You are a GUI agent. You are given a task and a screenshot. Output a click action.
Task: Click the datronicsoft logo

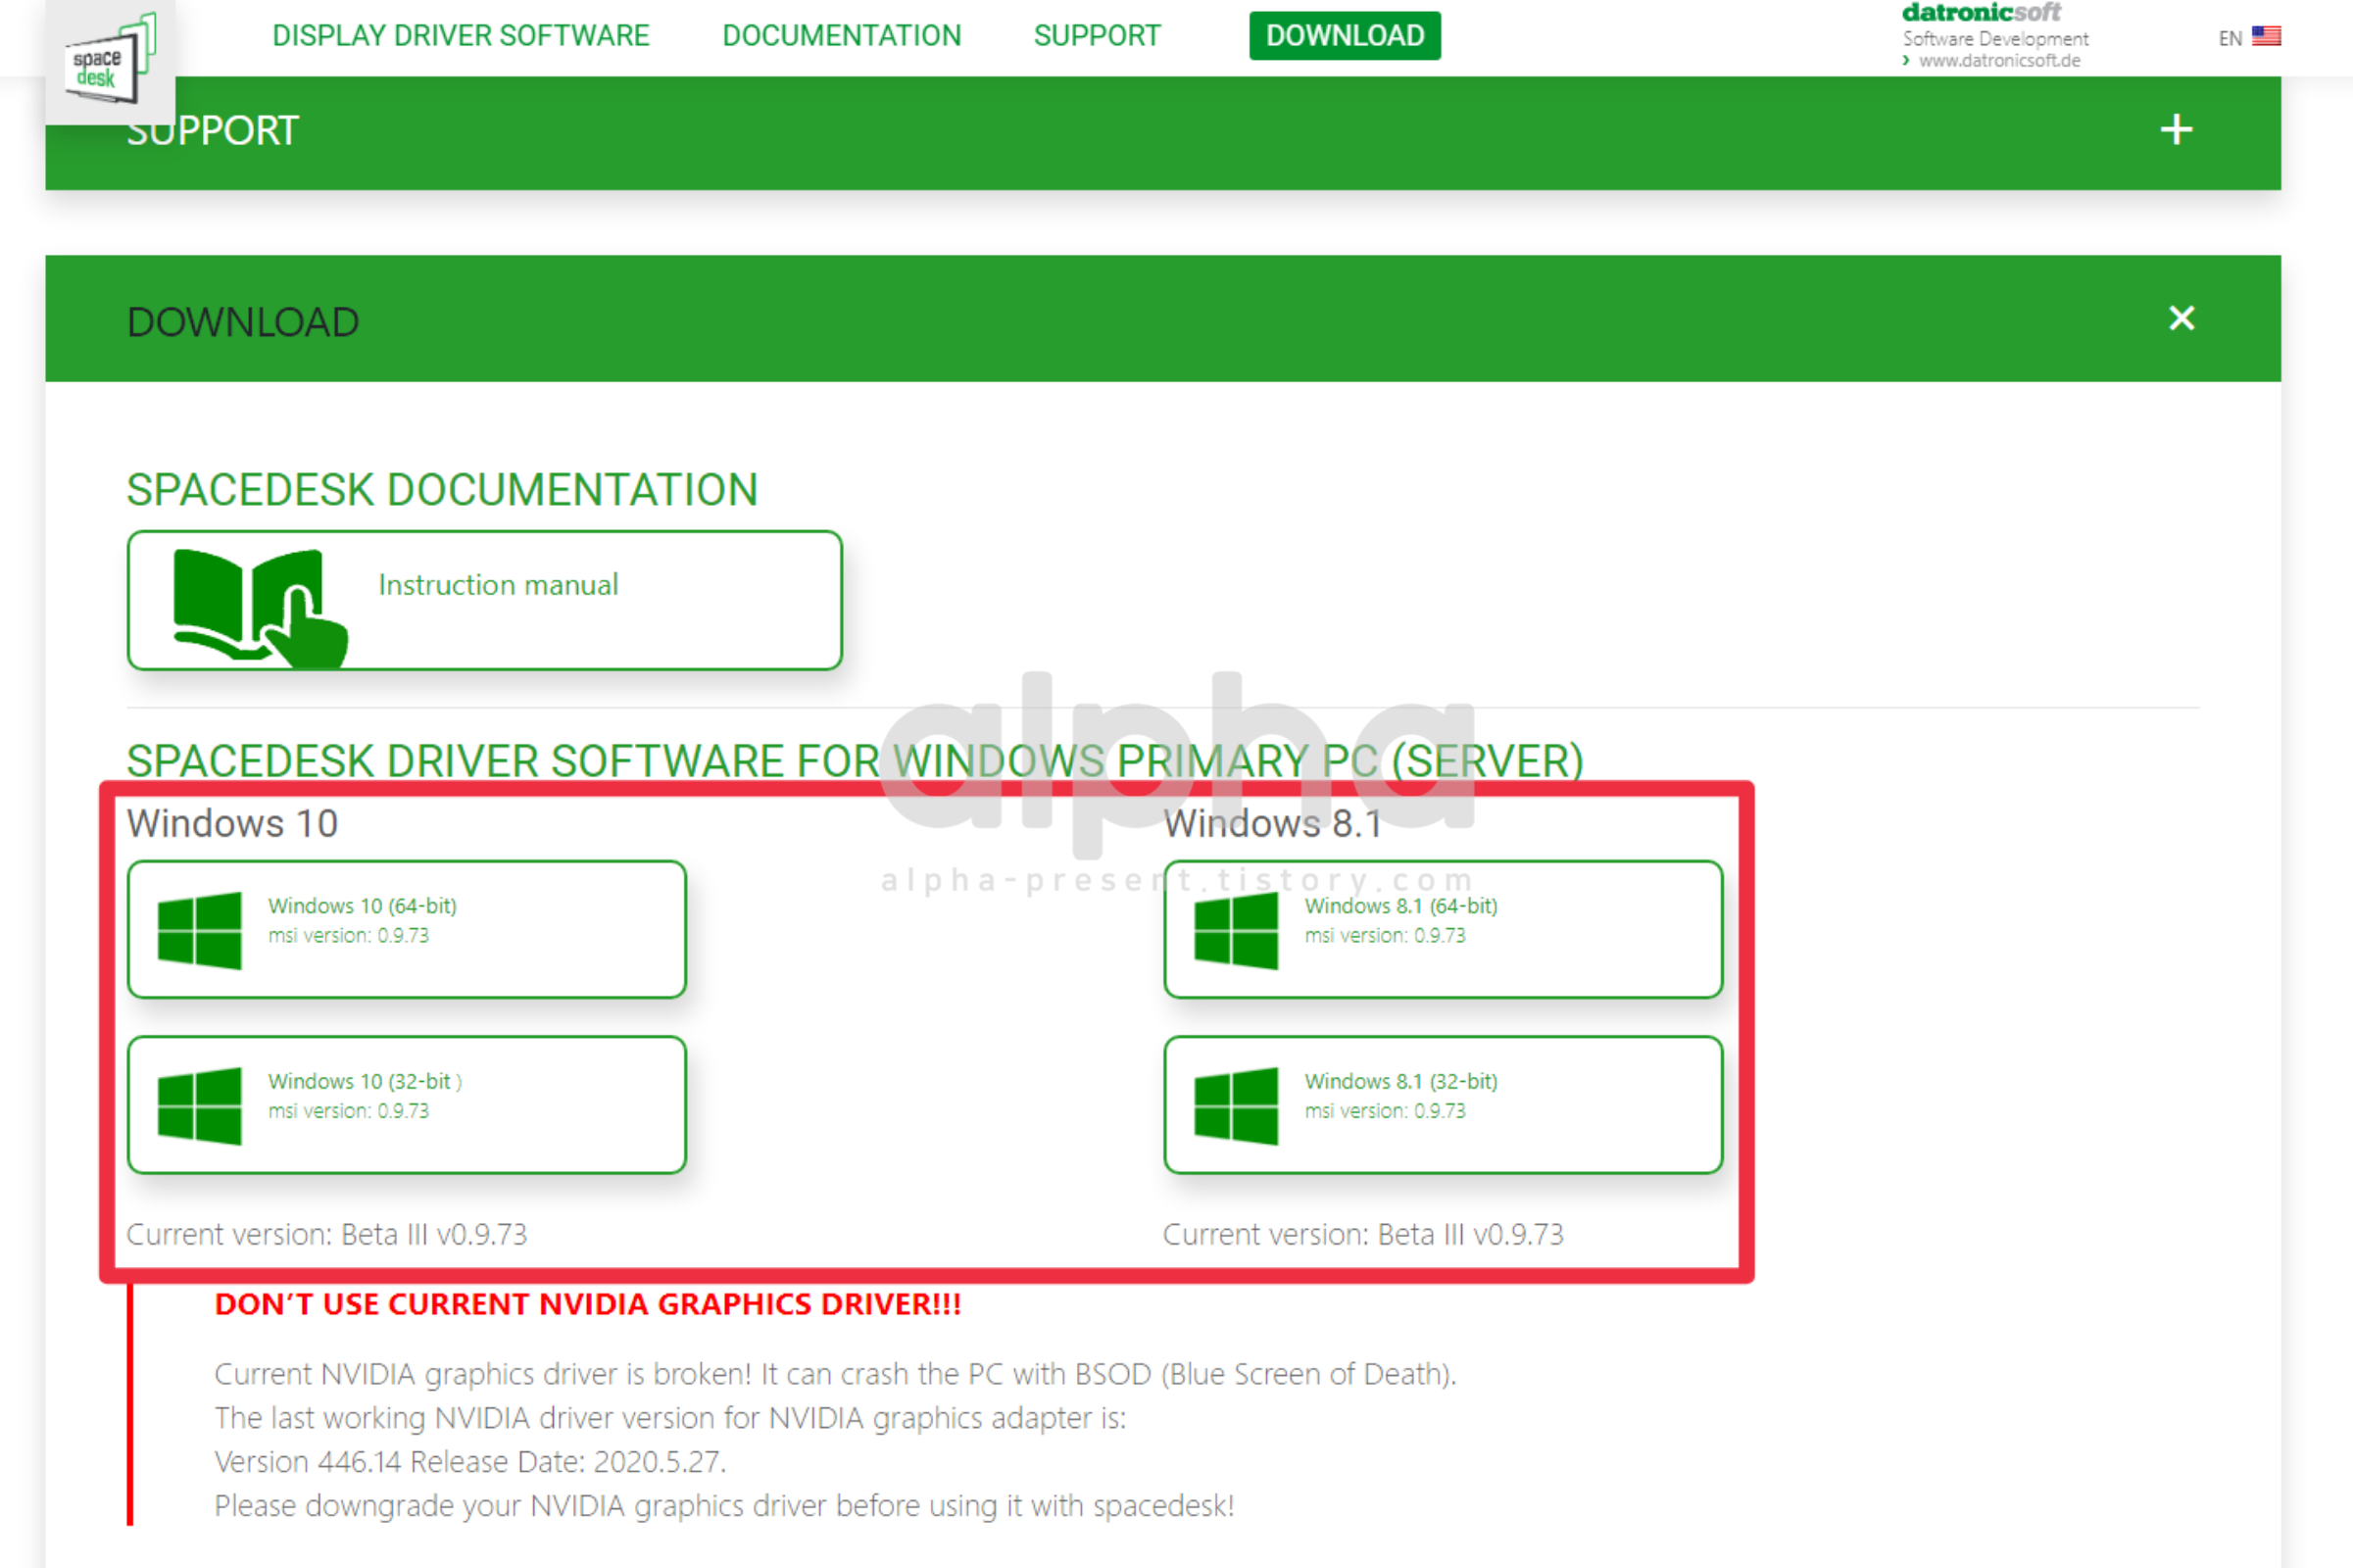click(1980, 13)
